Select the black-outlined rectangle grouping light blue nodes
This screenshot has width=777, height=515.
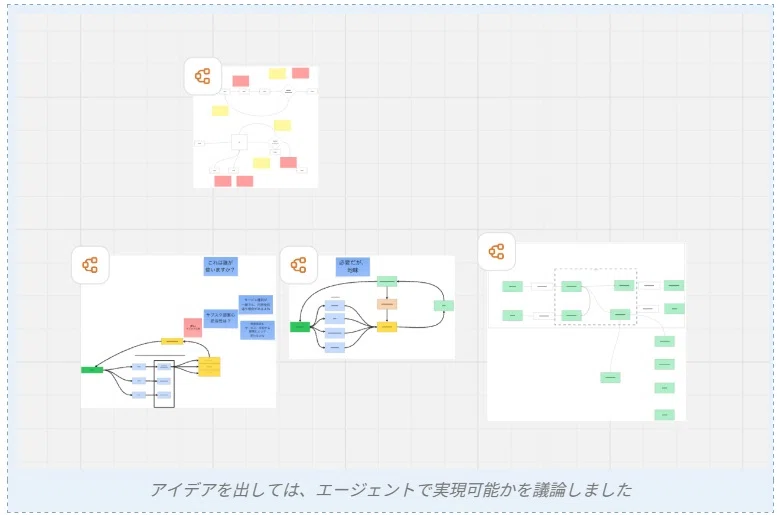(164, 384)
